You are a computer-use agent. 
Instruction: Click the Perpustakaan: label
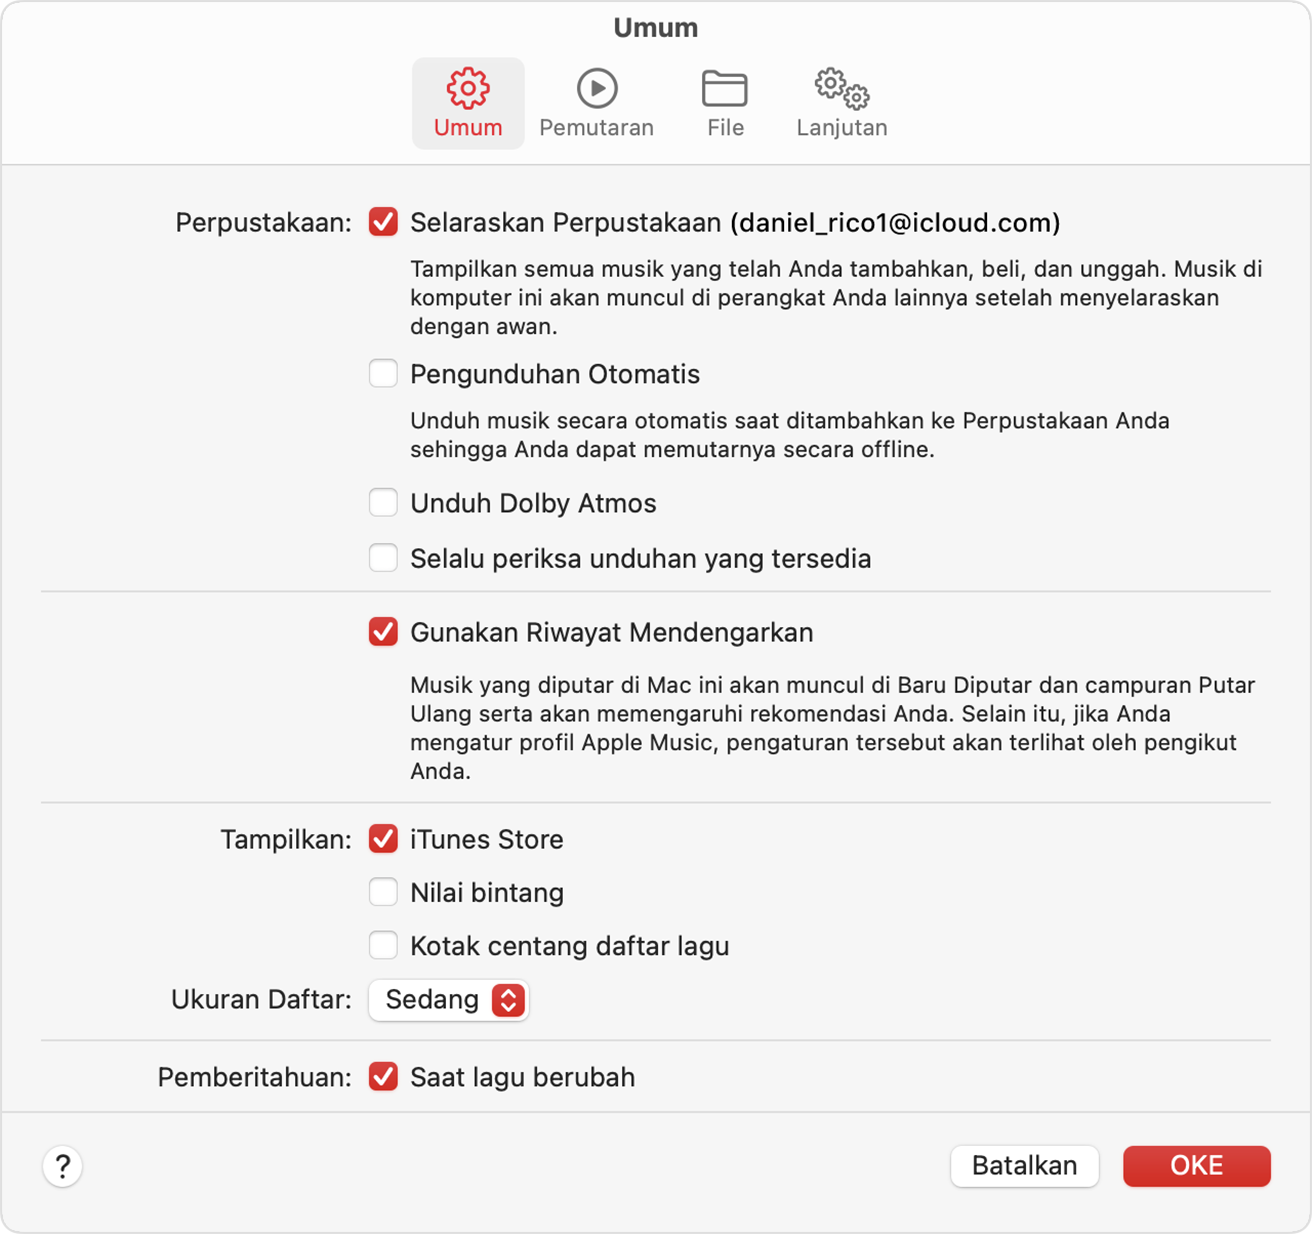263,223
